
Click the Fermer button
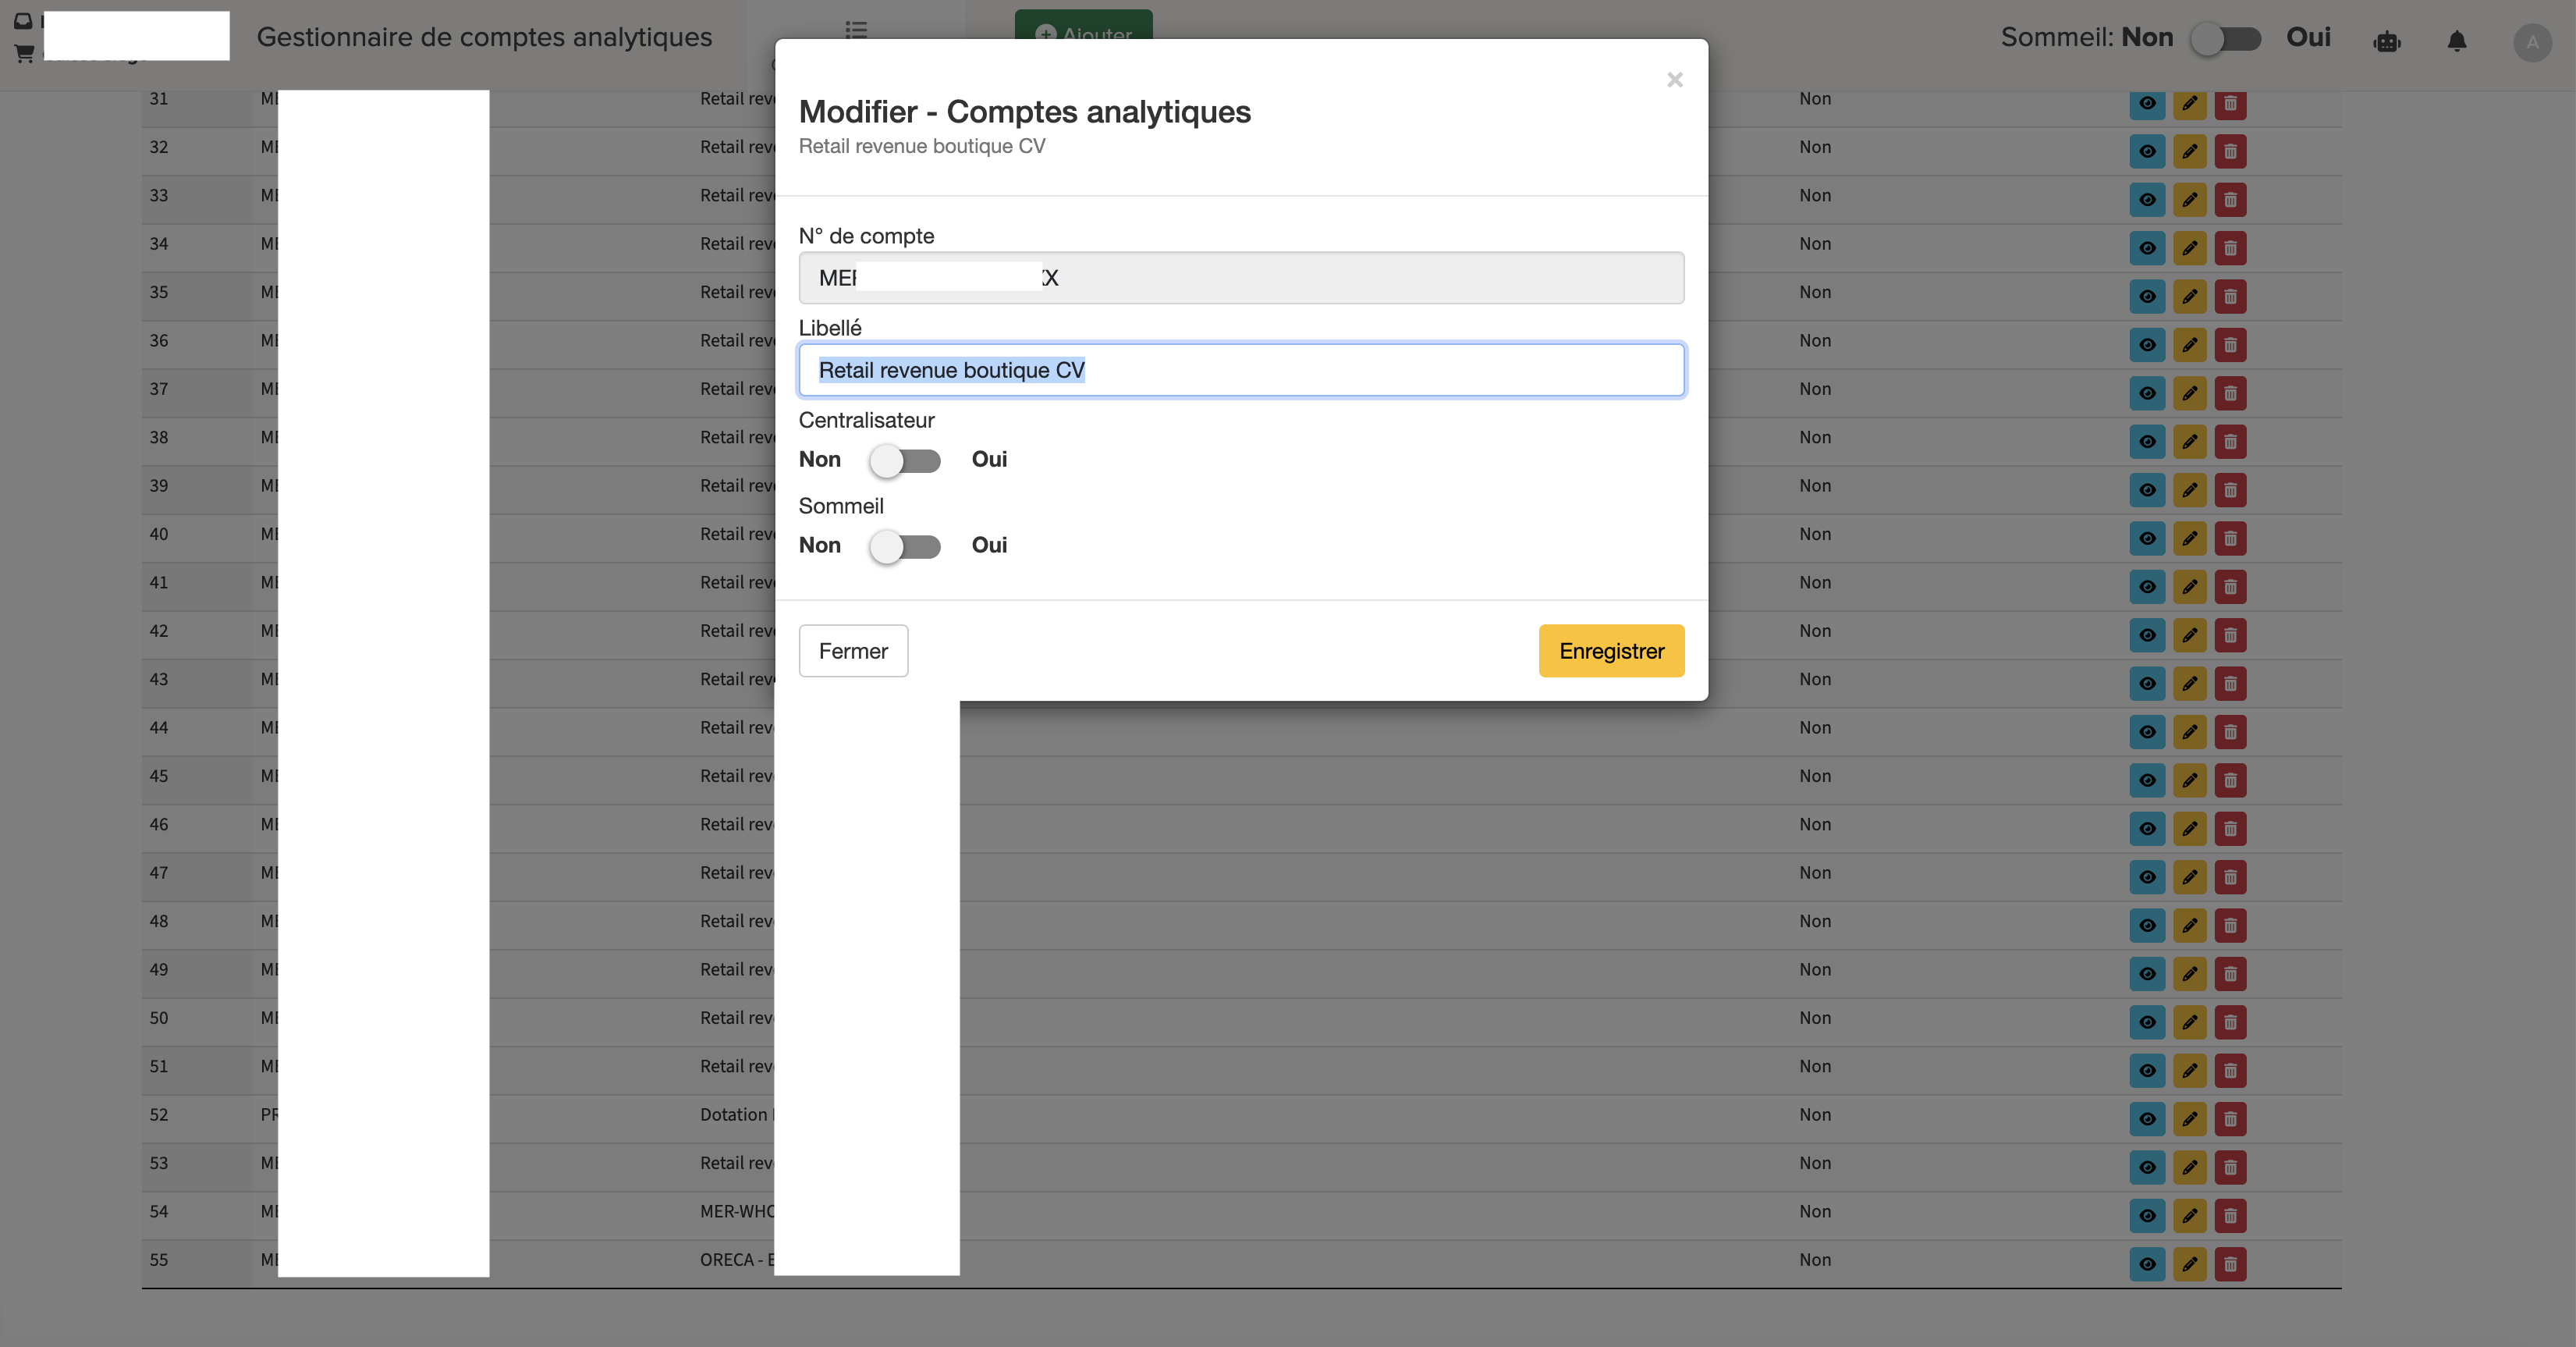pos(853,651)
